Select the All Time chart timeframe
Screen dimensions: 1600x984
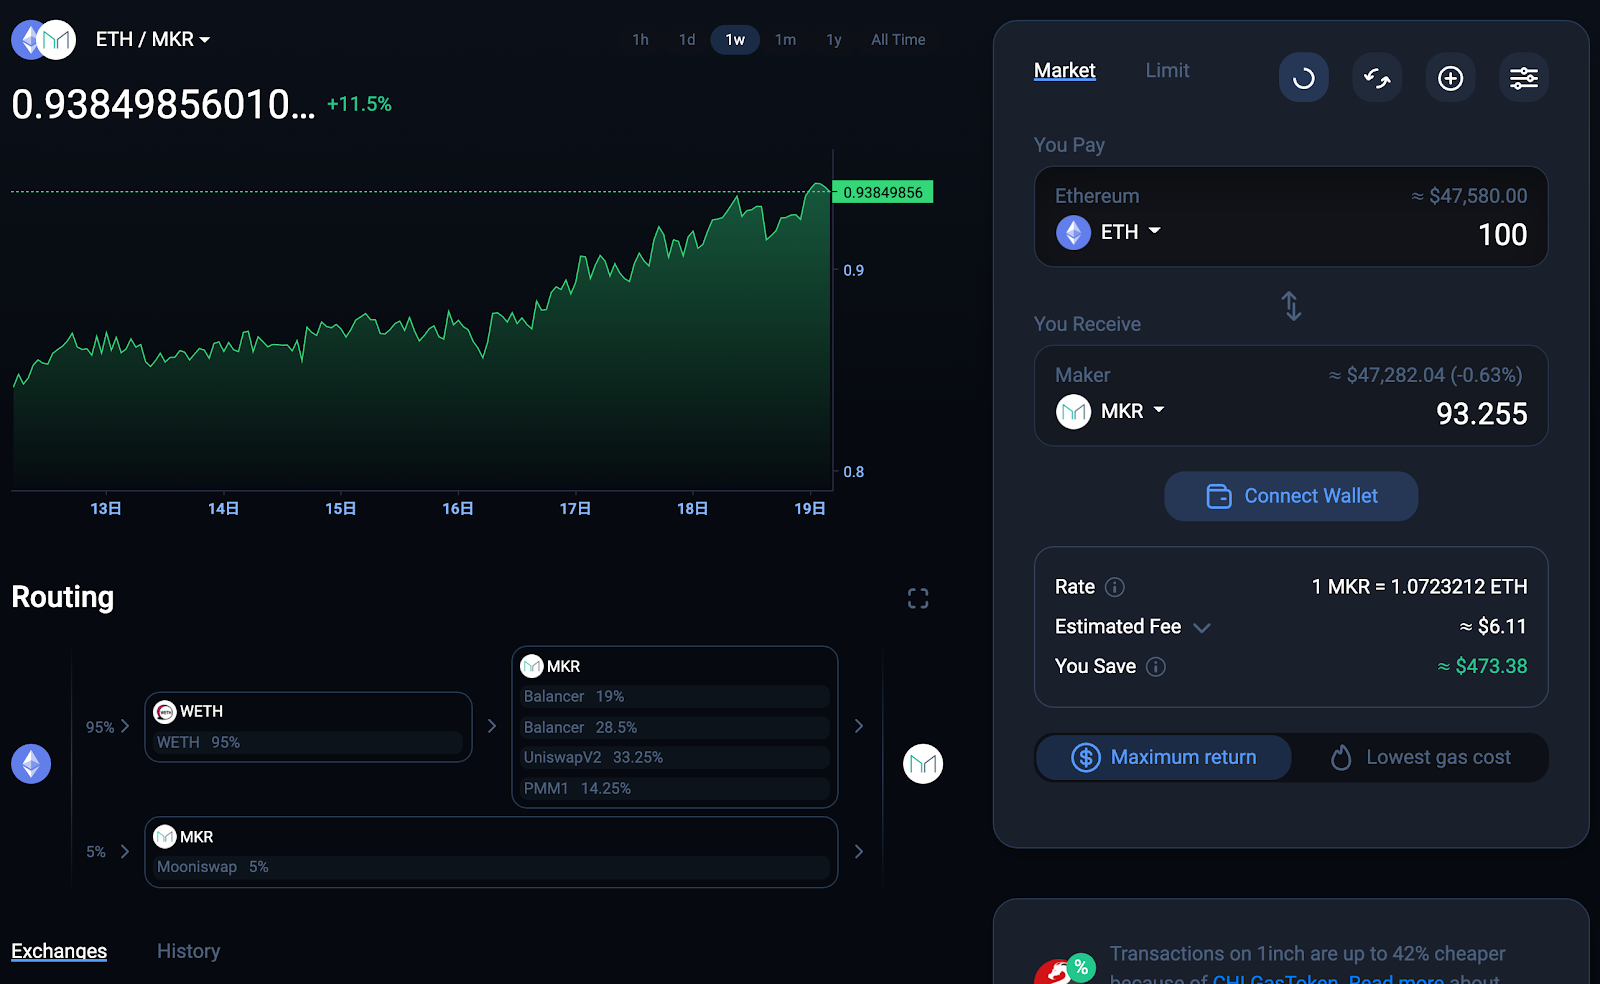[898, 40]
